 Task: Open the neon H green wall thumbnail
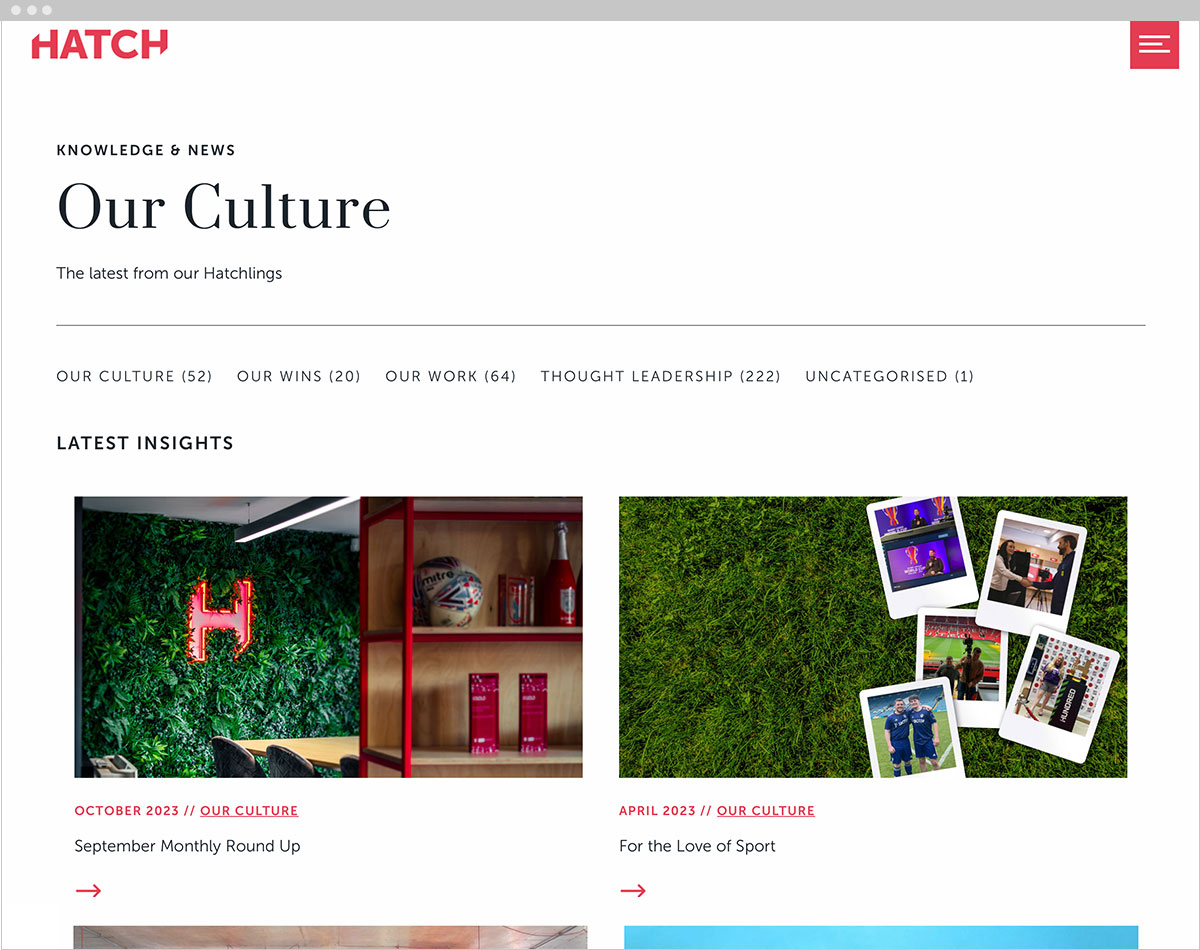[x=328, y=637]
